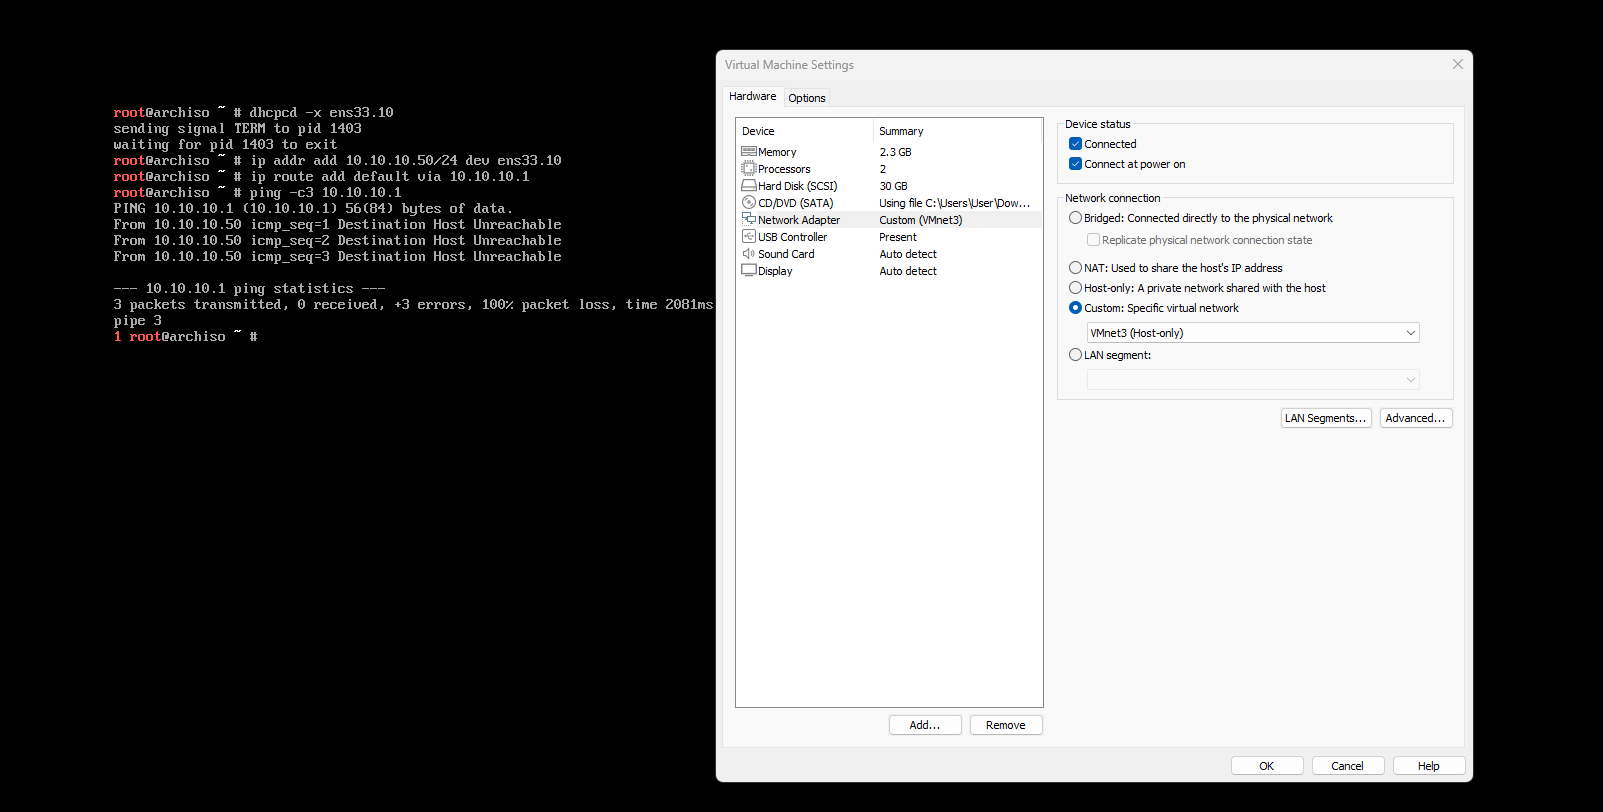This screenshot has width=1603, height=812.
Task: Select Host-only network connection option
Action: tap(1076, 288)
